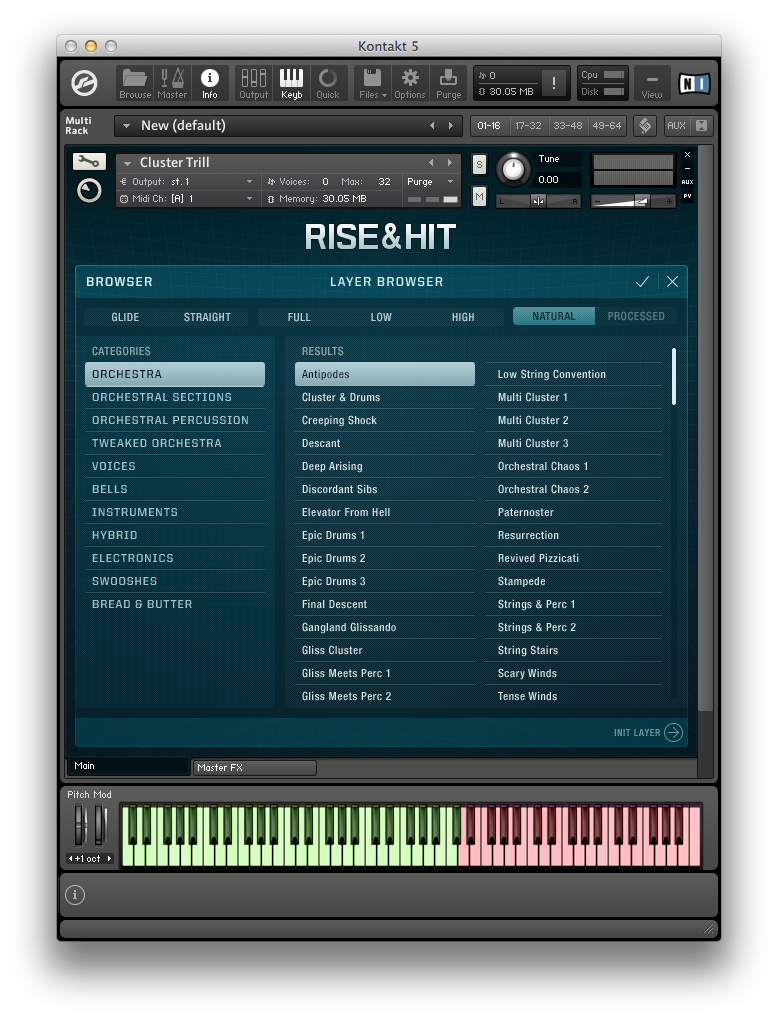Open the Midi Ch dropdown
Image resolution: width=778 pixels, height=1020 pixels.
pos(187,198)
